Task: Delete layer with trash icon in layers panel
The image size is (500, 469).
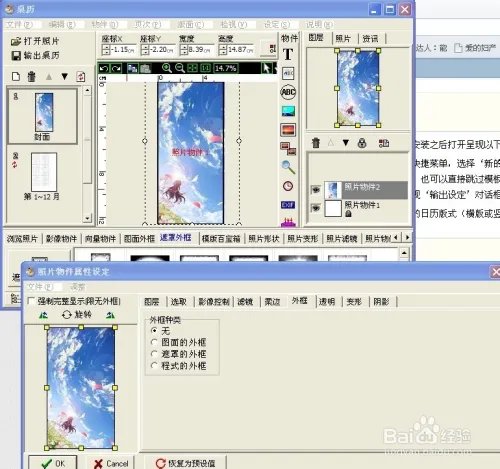Action: (315, 143)
